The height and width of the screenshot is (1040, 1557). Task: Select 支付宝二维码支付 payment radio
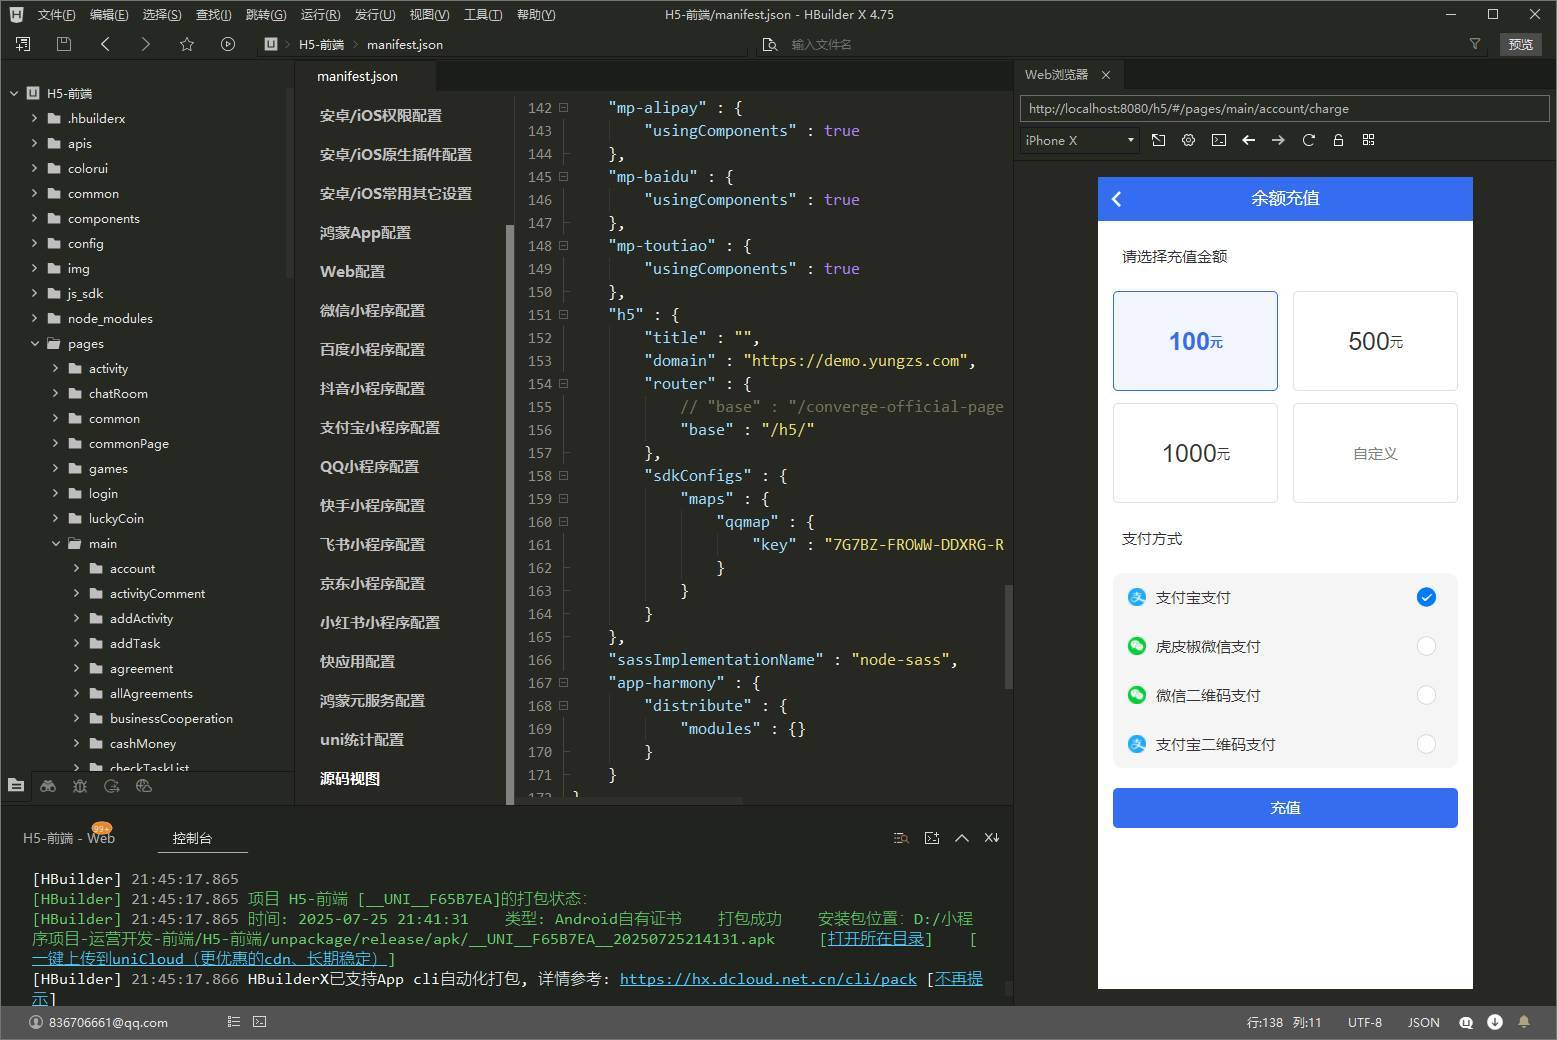pyautogui.click(x=1426, y=744)
